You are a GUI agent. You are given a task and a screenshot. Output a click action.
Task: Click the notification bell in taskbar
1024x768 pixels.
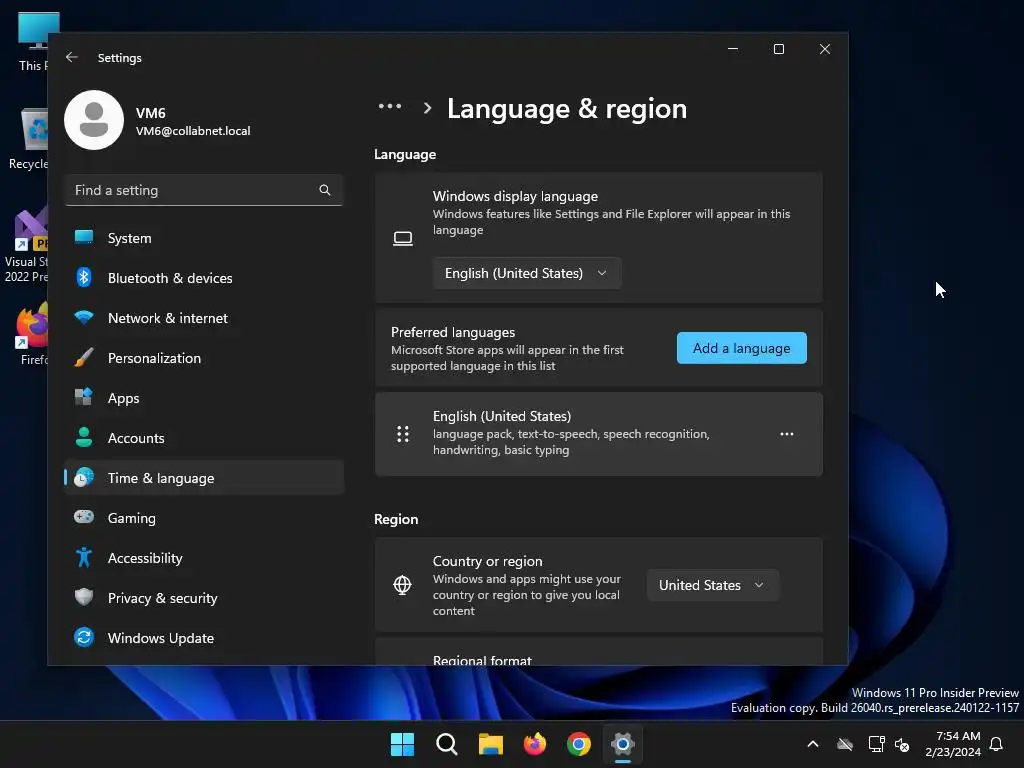[997, 744]
